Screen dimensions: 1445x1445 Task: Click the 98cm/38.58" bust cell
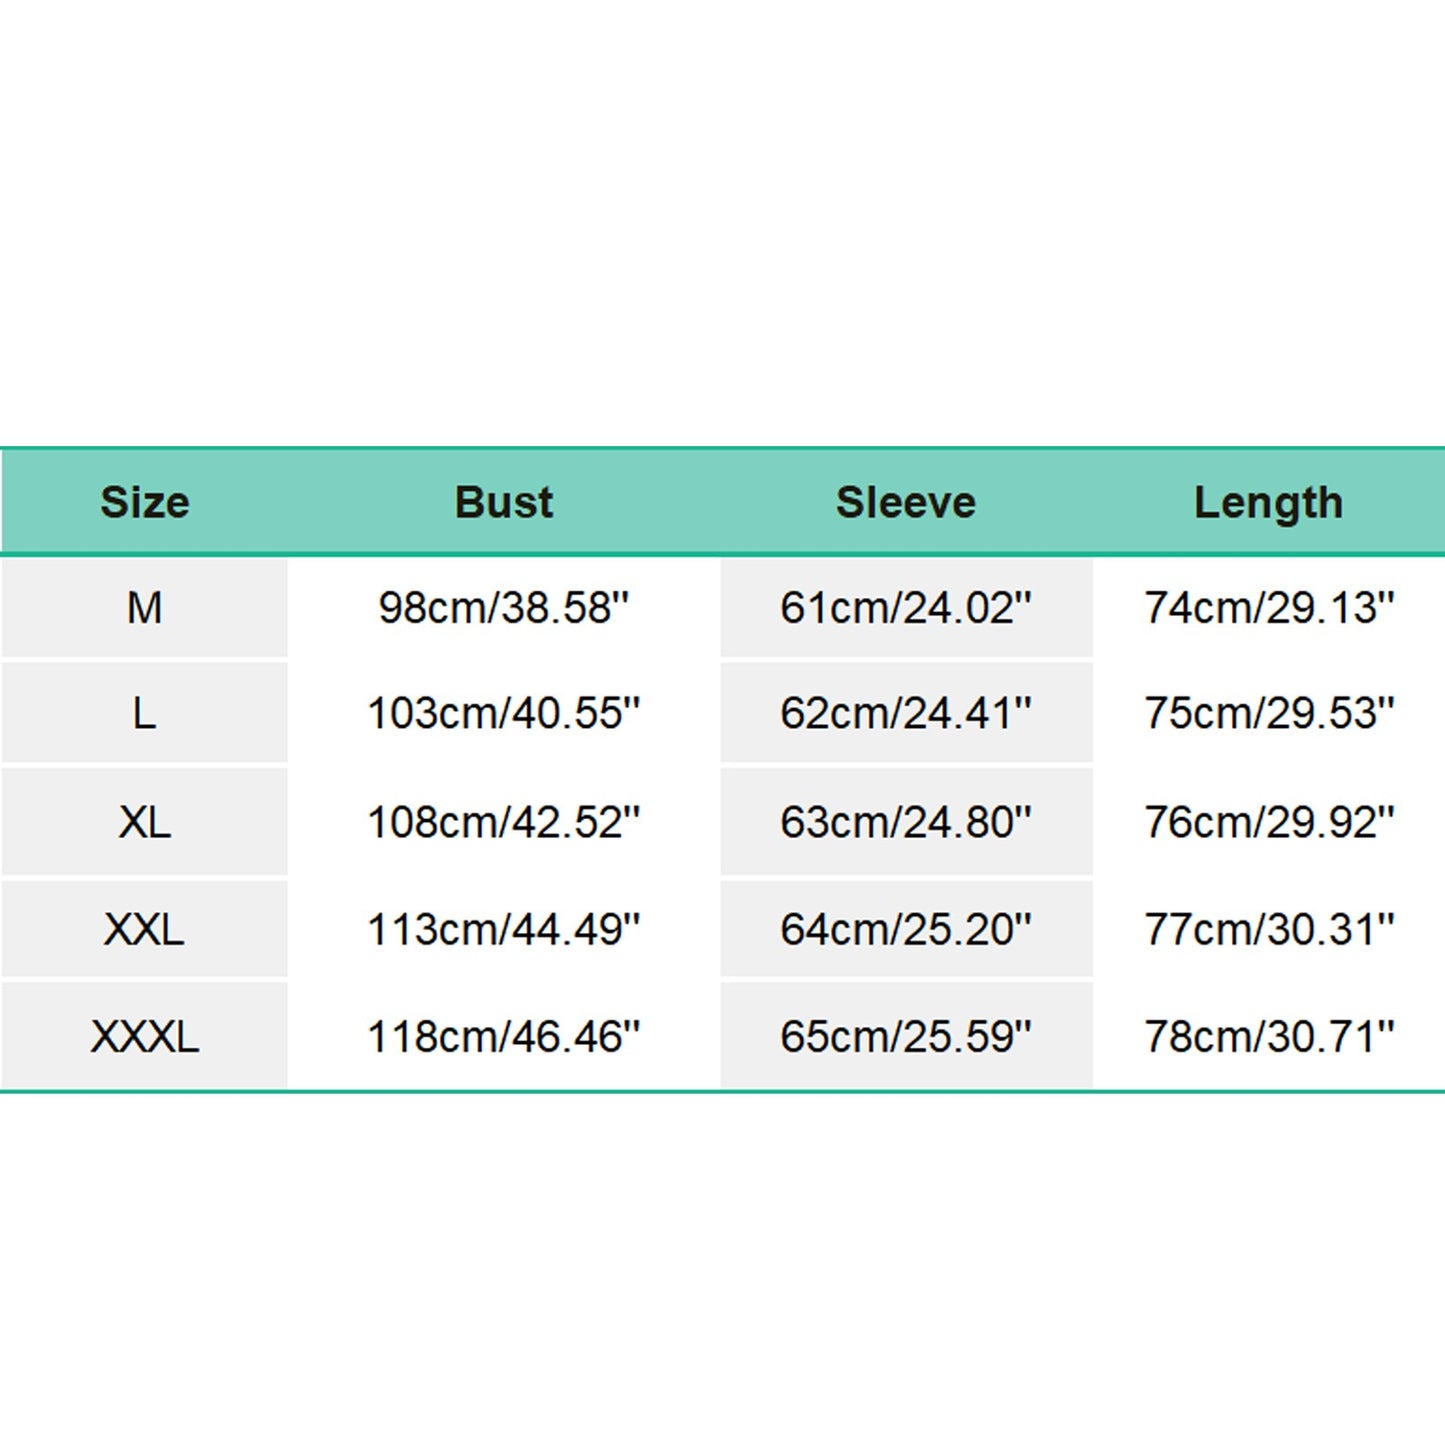point(503,608)
